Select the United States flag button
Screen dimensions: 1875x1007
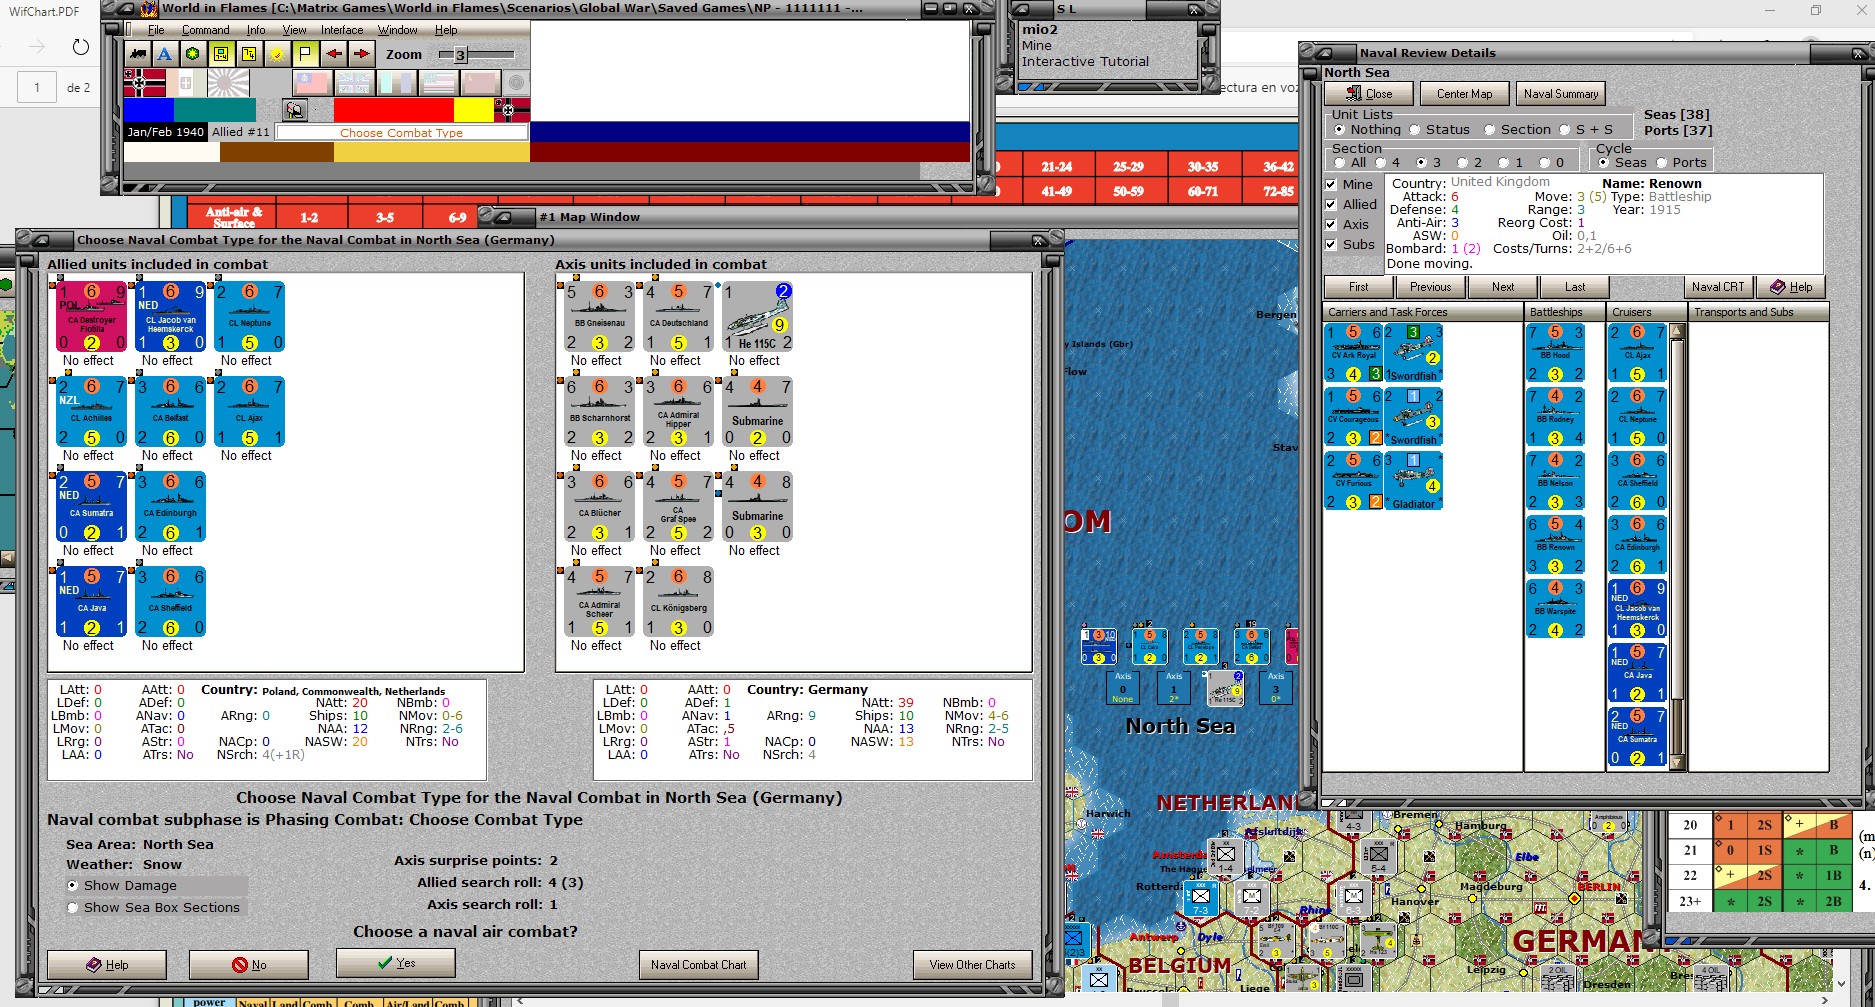438,83
